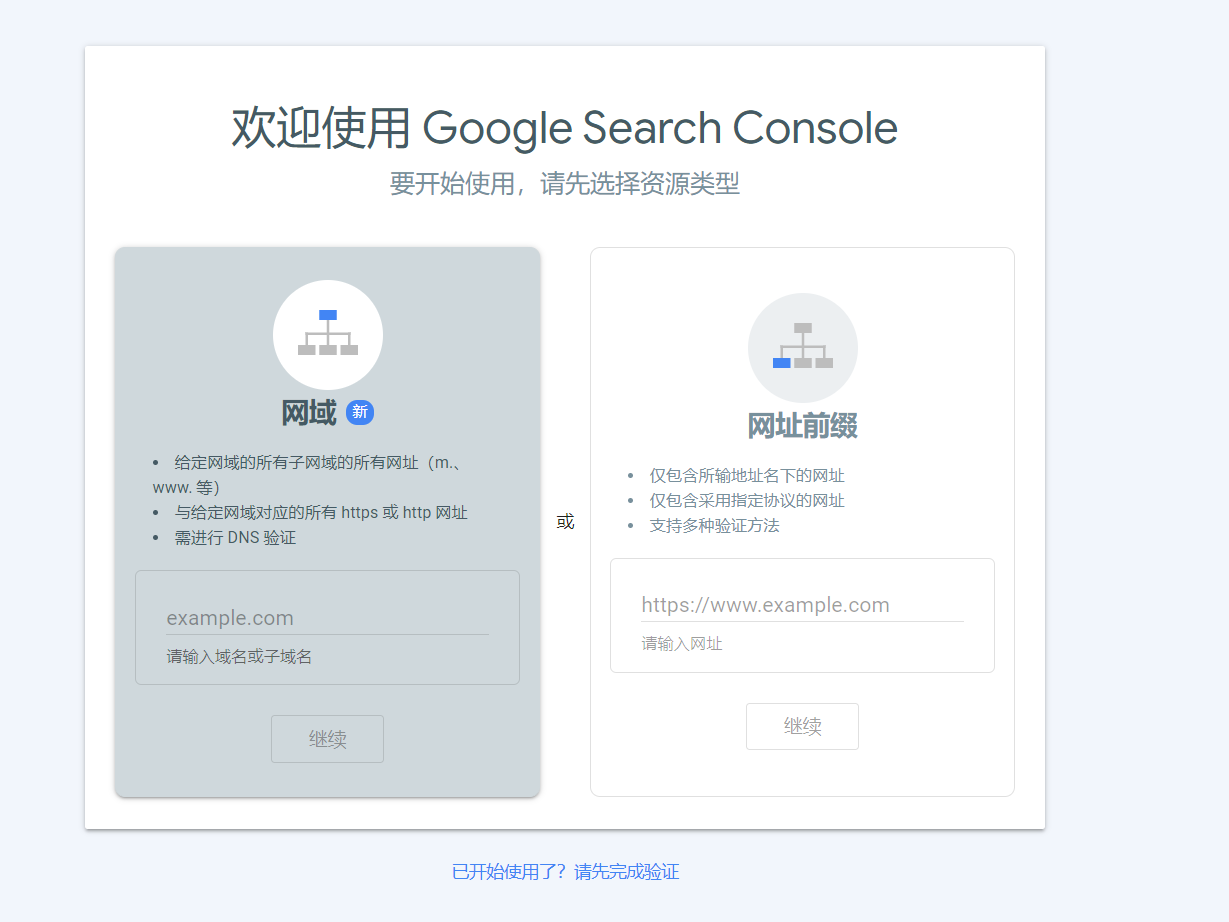Click the 欢迎使用 Google Search Console title
The width and height of the screenshot is (1229, 922).
coord(565,128)
